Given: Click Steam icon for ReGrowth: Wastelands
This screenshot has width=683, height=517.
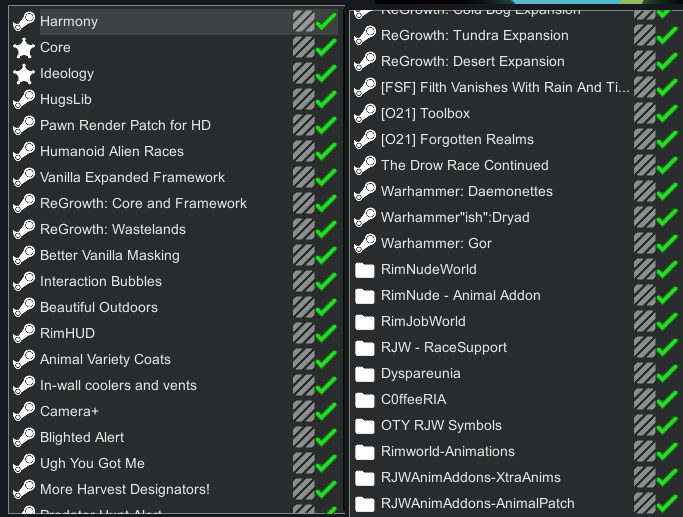Looking at the screenshot, I should tap(24, 230).
